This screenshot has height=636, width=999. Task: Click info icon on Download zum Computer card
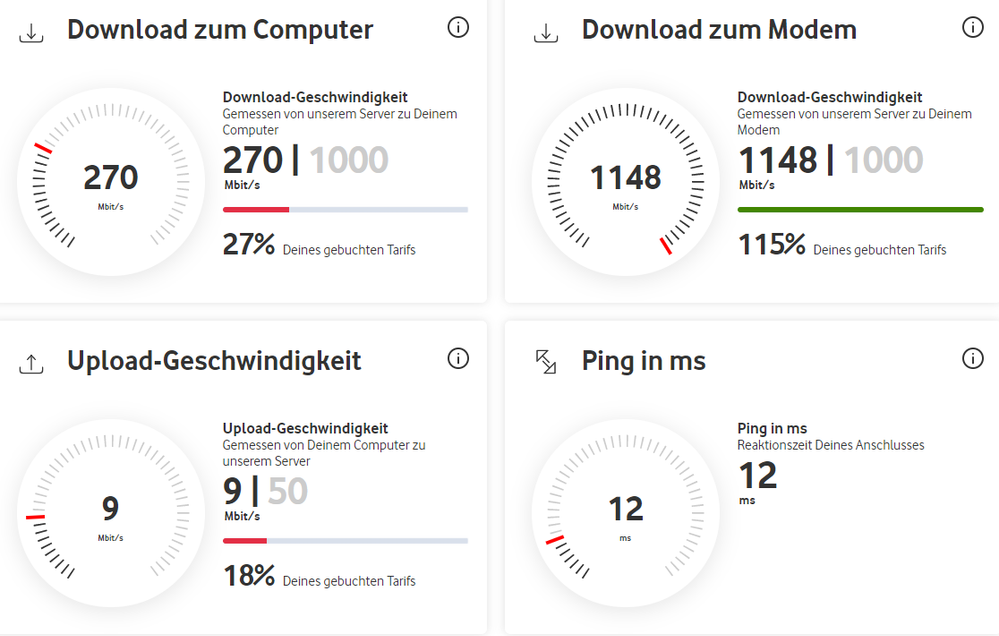458,28
